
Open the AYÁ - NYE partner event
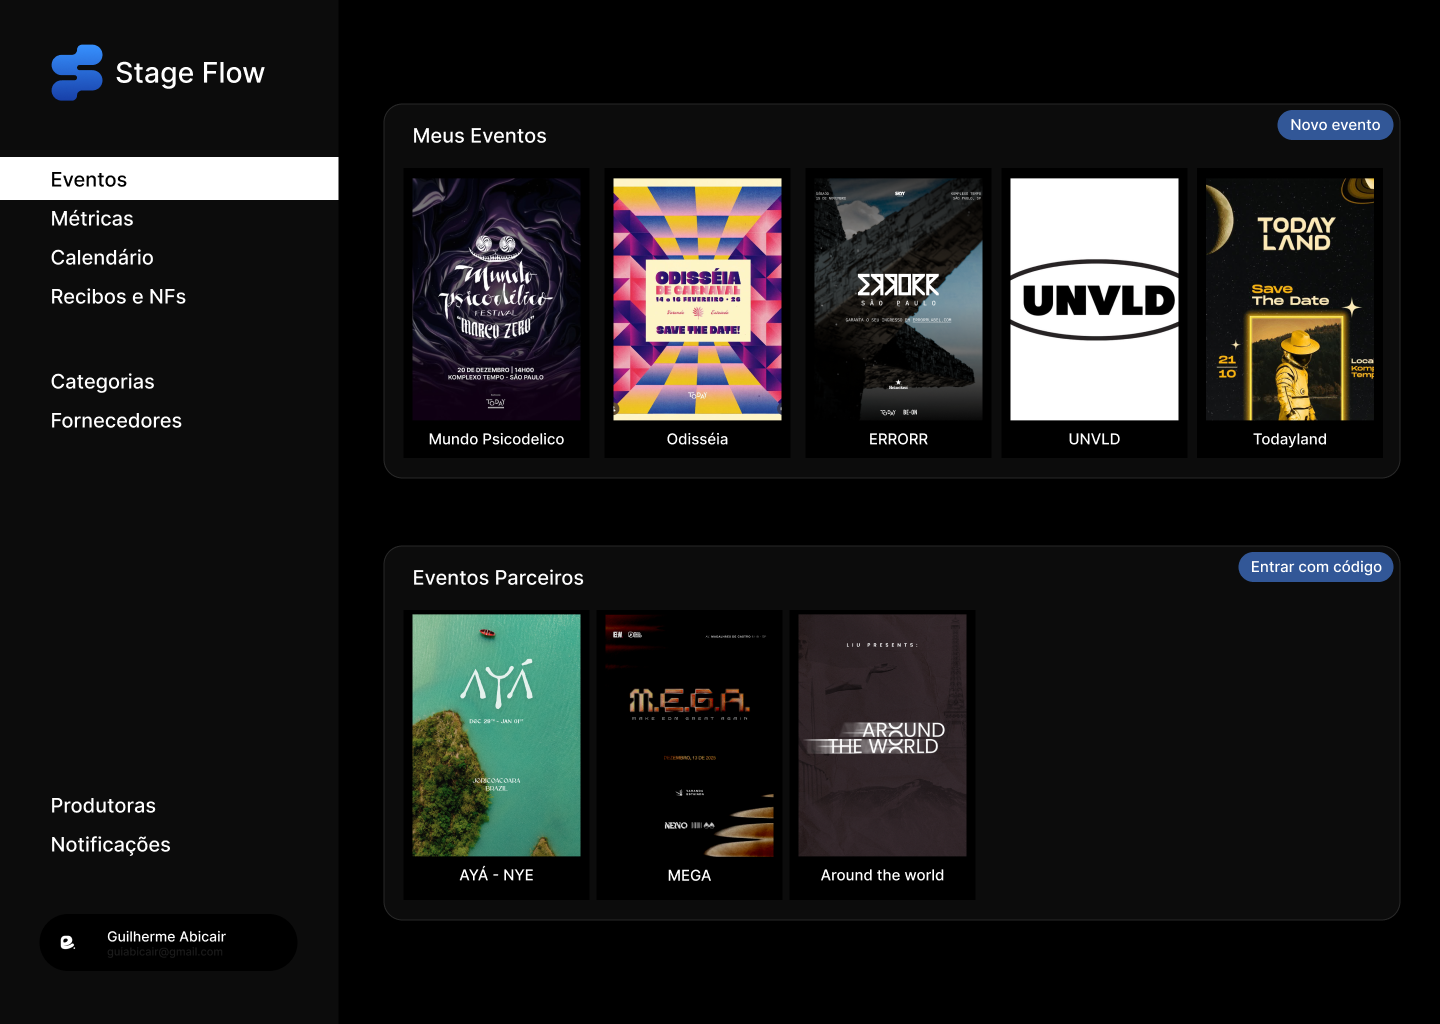(x=496, y=755)
